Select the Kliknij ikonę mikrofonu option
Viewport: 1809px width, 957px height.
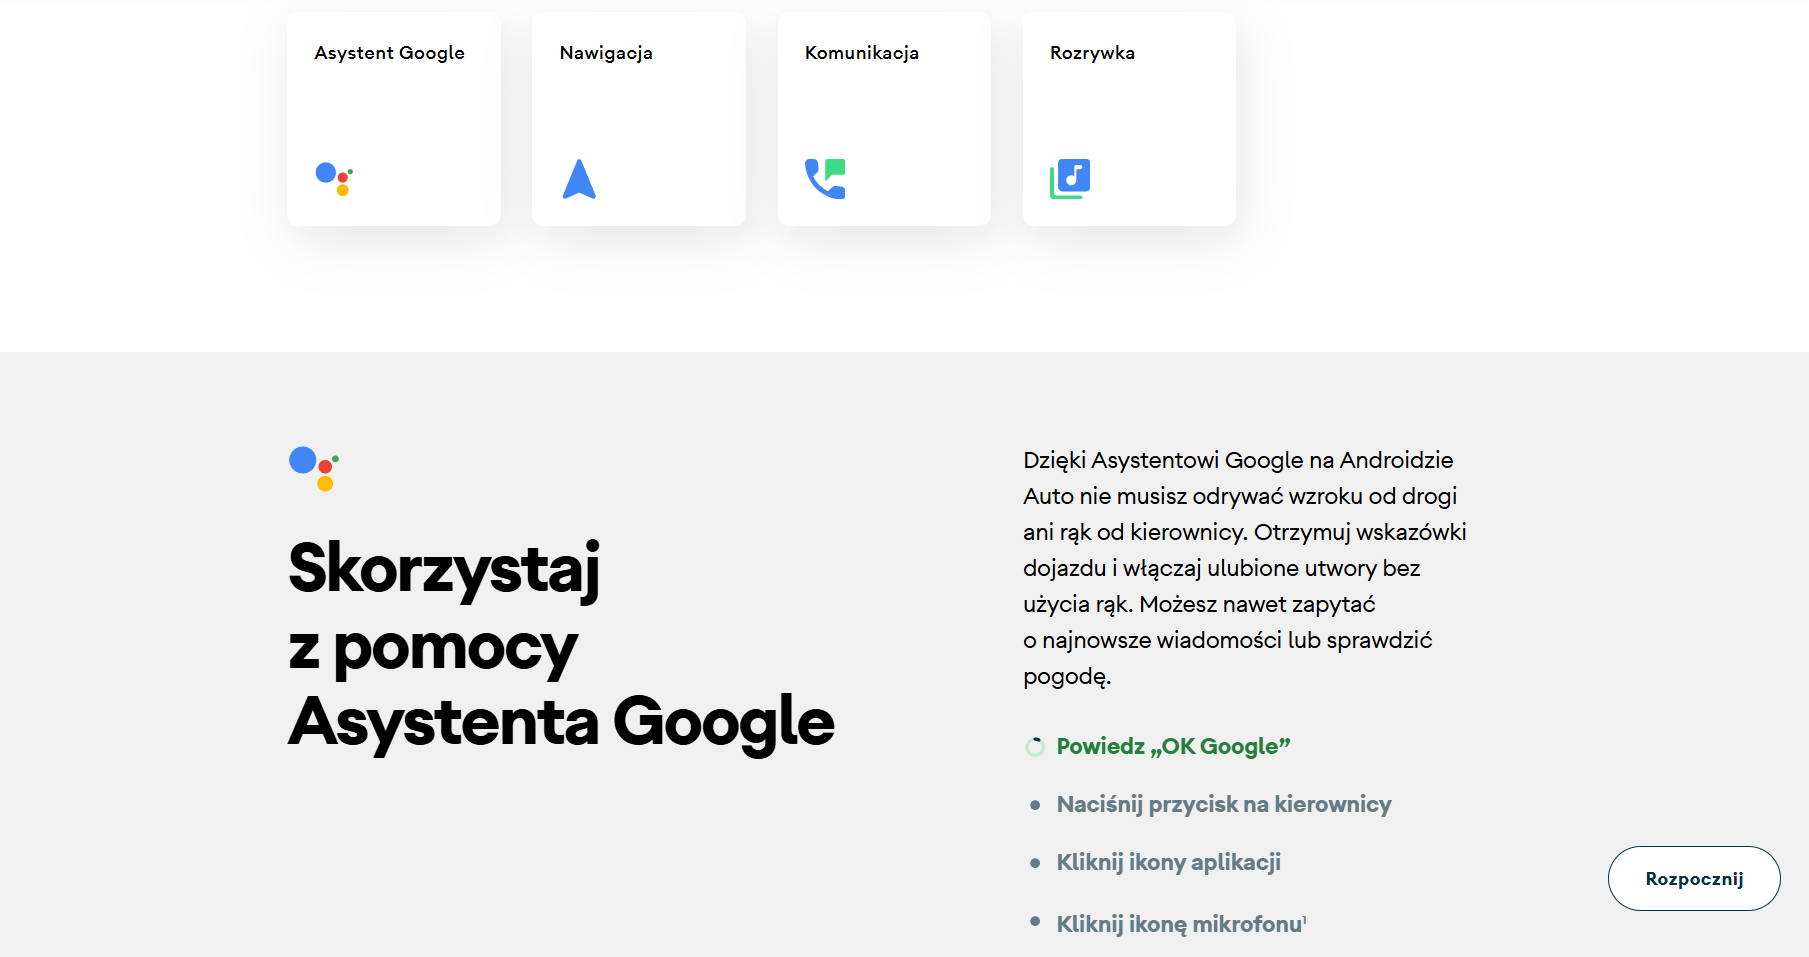click(x=1181, y=923)
